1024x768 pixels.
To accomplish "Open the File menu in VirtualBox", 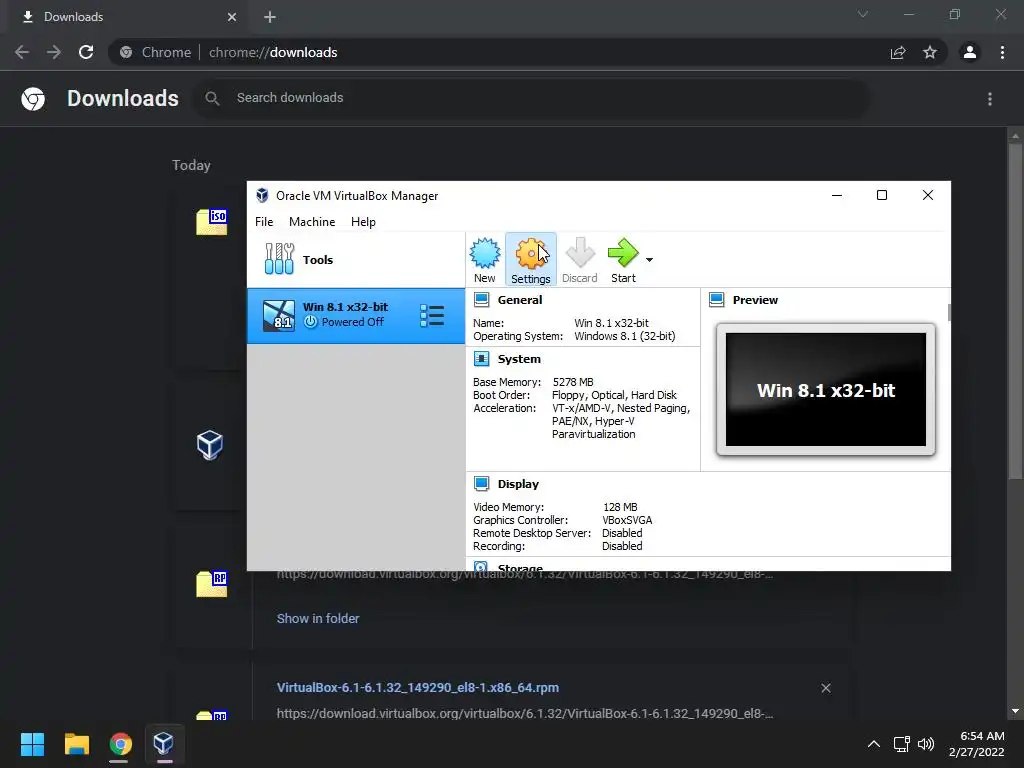I will pyautogui.click(x=264, y=222).
